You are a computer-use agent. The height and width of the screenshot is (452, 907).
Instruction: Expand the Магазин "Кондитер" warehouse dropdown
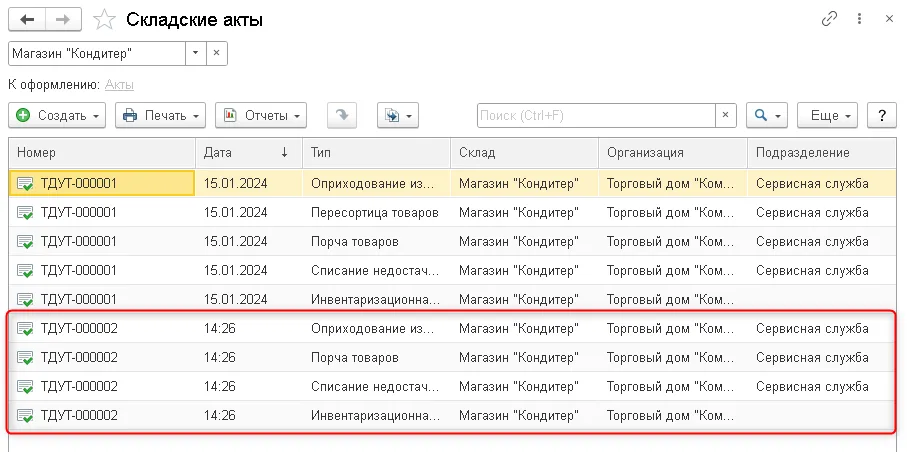coord(196,53)
